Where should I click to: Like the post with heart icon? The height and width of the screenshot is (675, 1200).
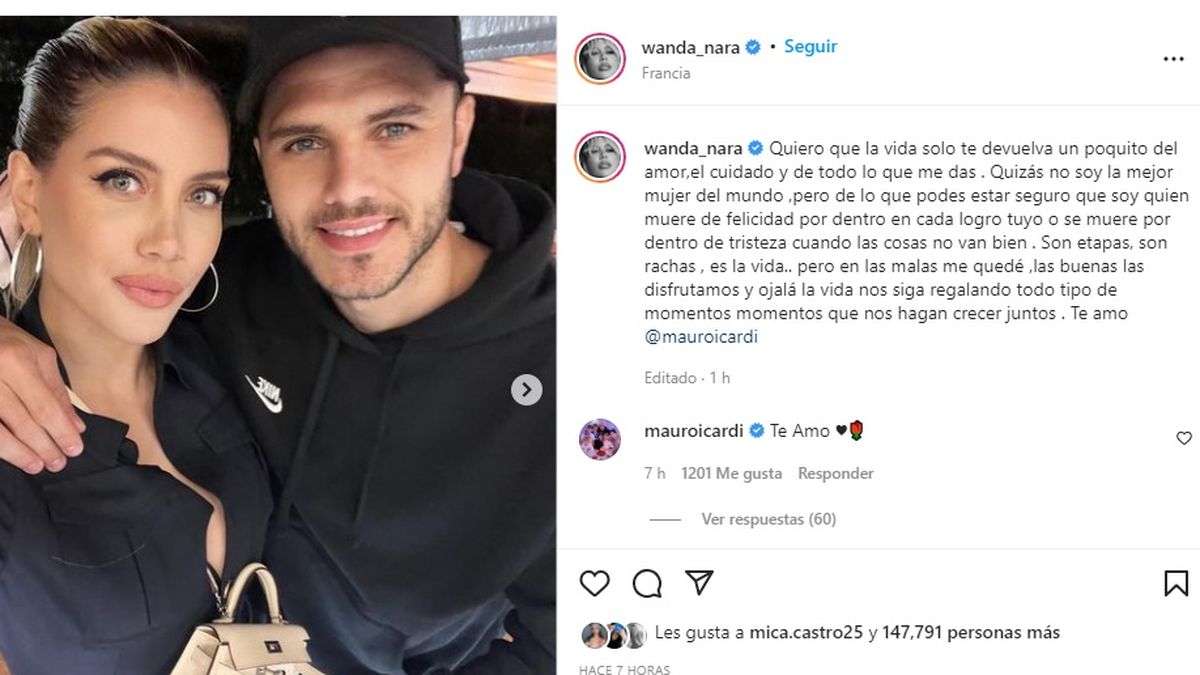click(594, 583)
